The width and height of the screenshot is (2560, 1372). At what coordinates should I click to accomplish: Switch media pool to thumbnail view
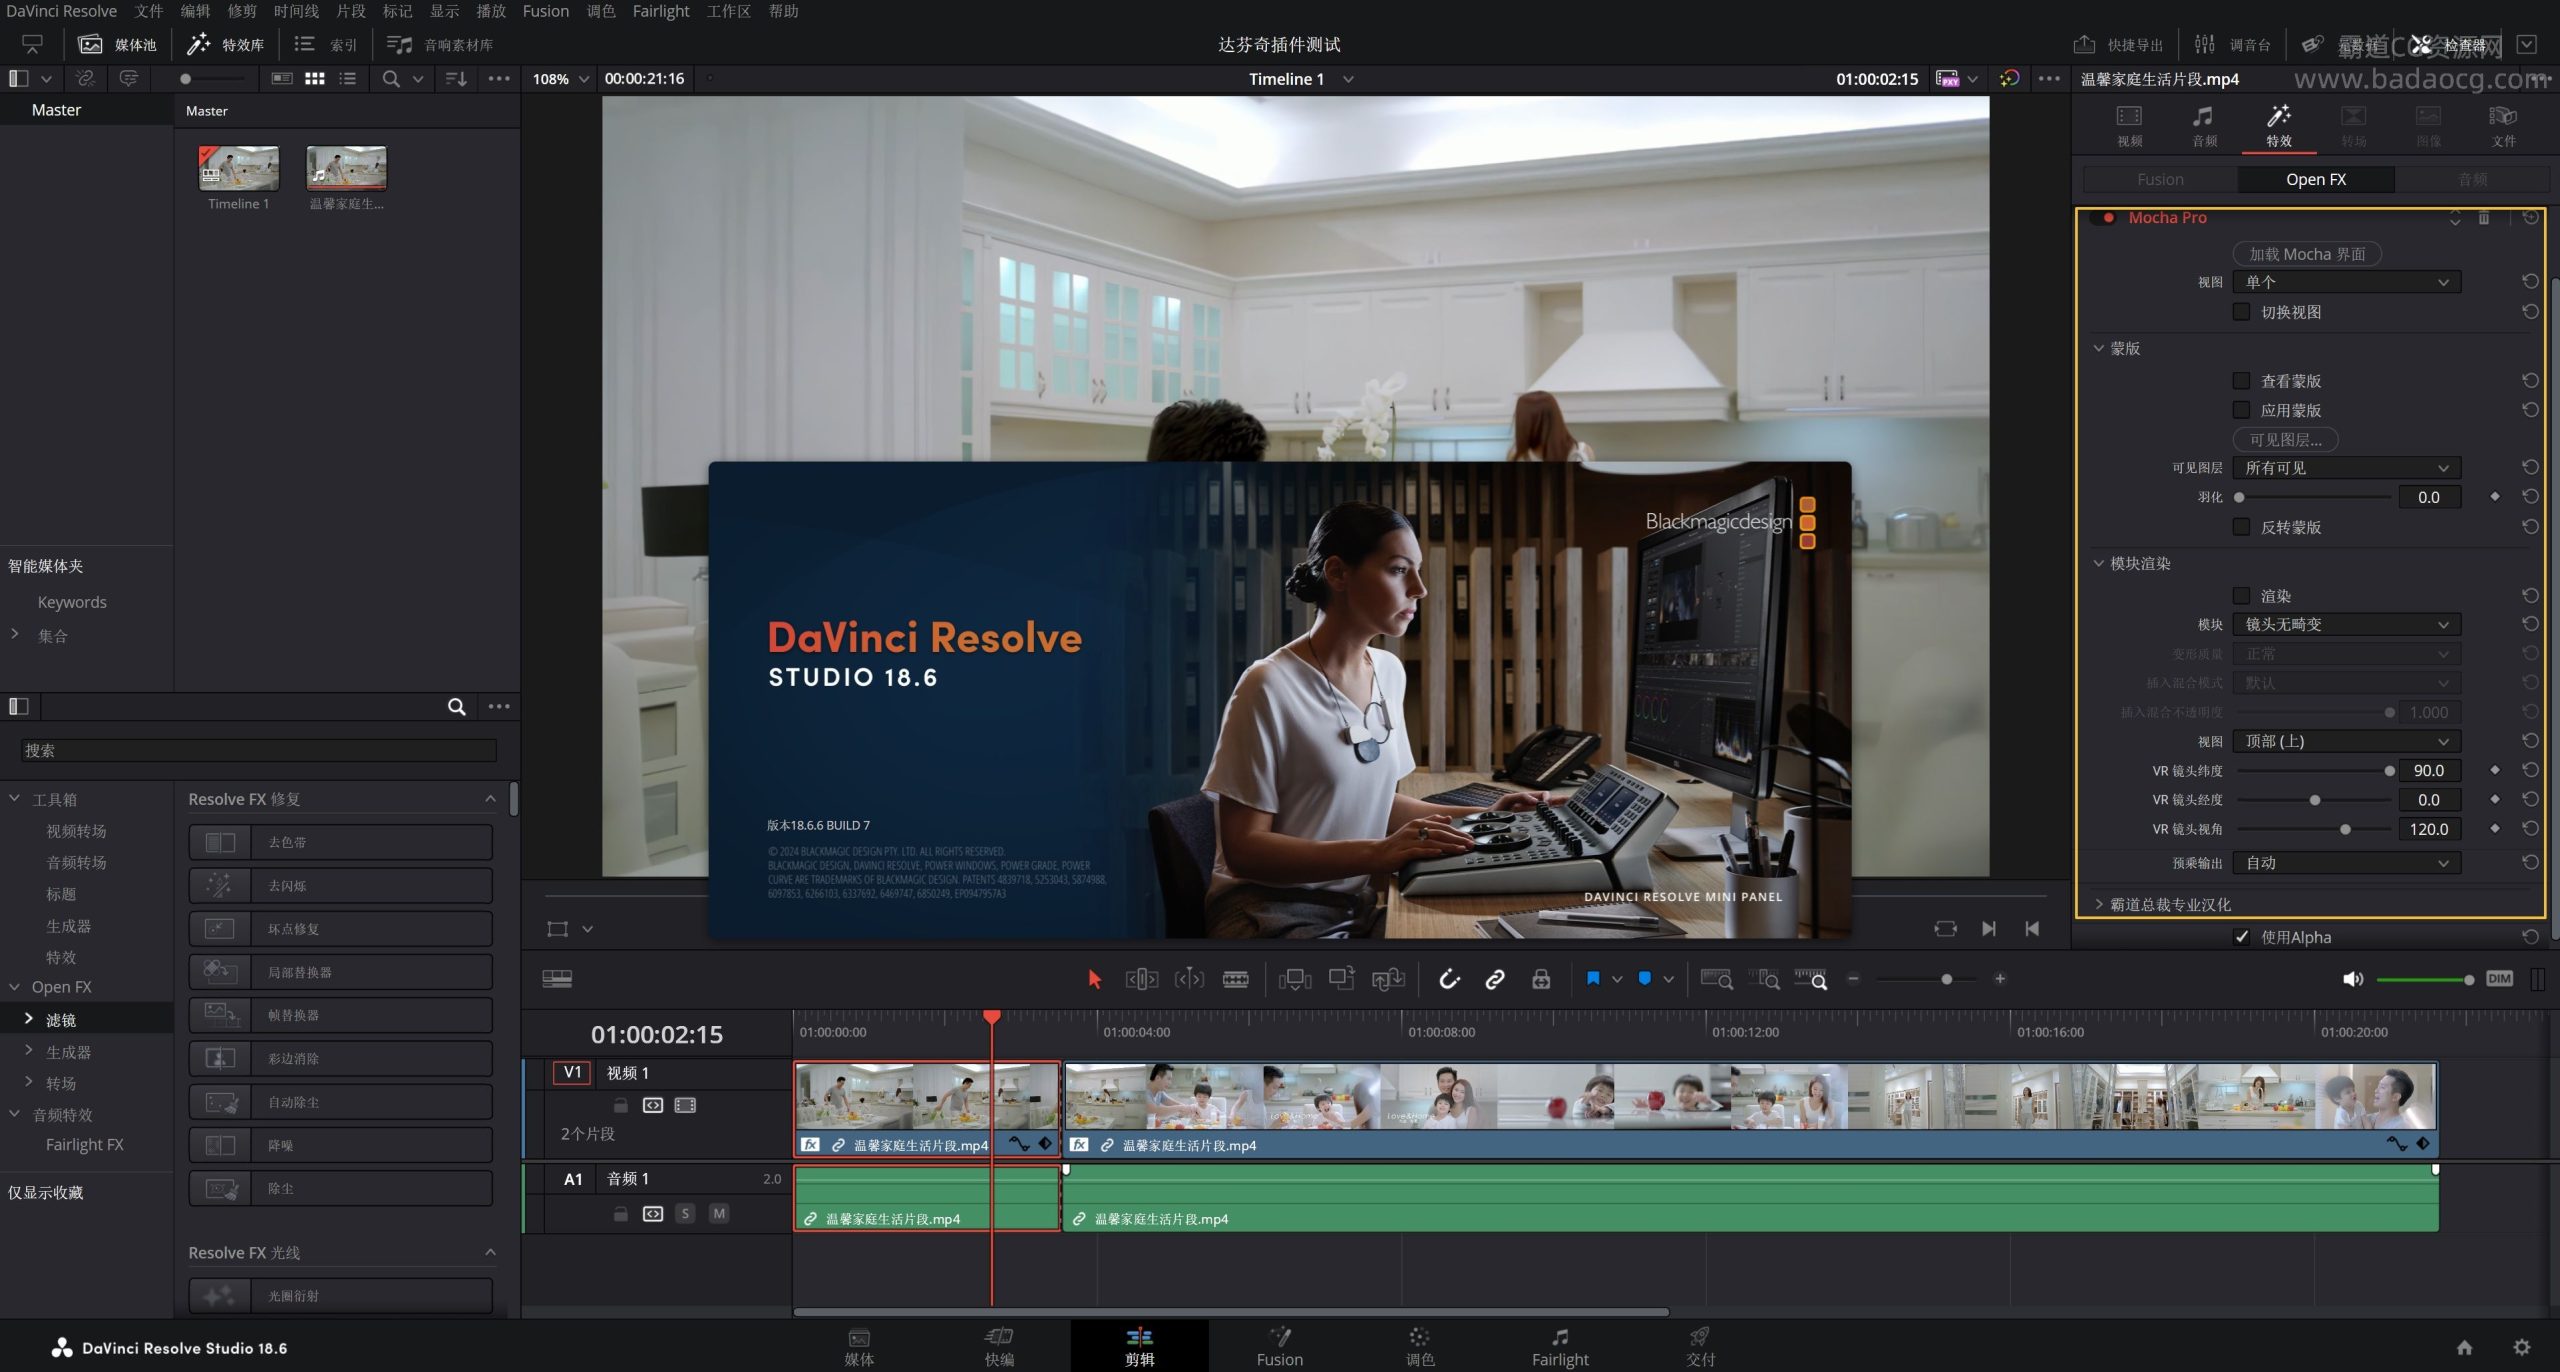click(x=315, y=78)
